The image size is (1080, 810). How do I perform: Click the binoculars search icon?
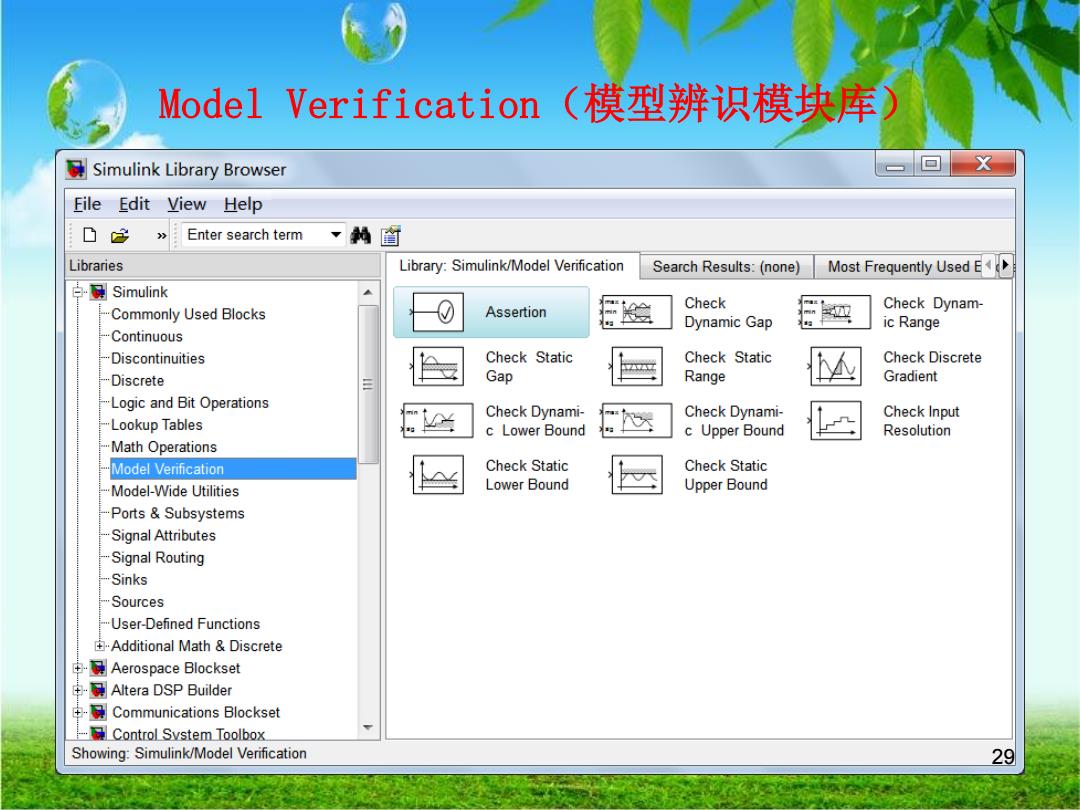tap(360, 236)
